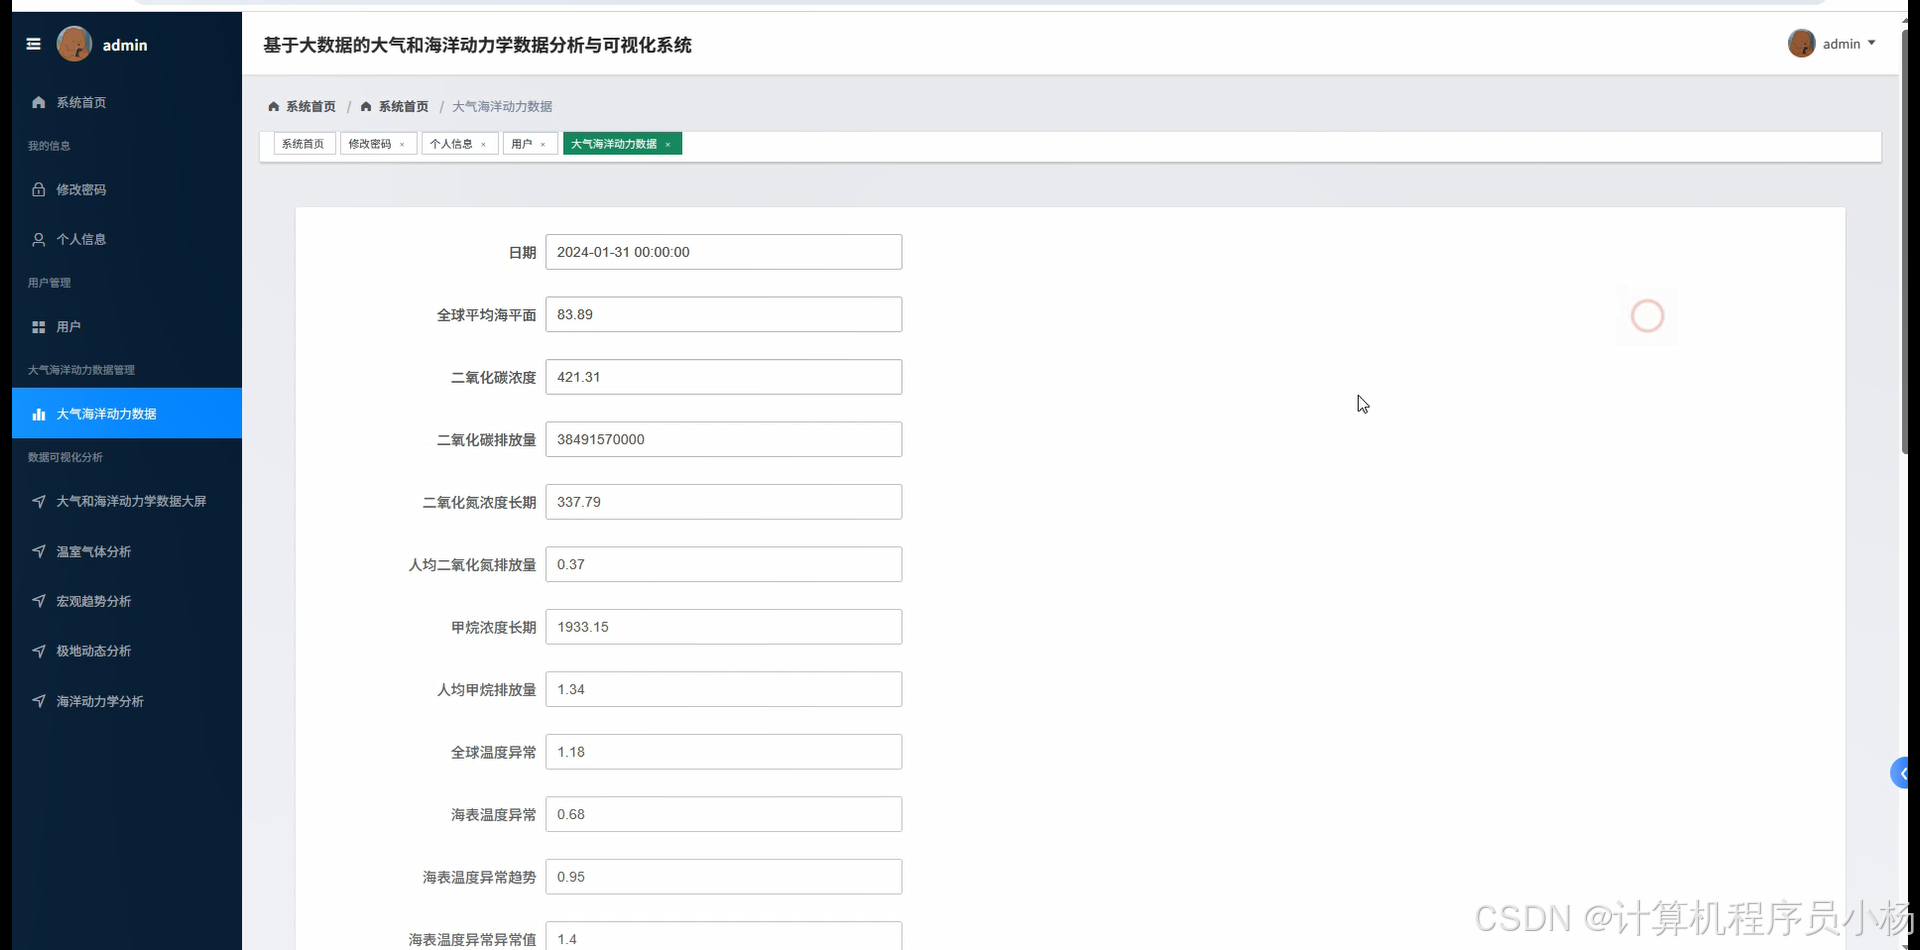Open 个人信息 in the sidebar menu
Viewport: 1920px width, 950px height.
click(x=127, y=239)
